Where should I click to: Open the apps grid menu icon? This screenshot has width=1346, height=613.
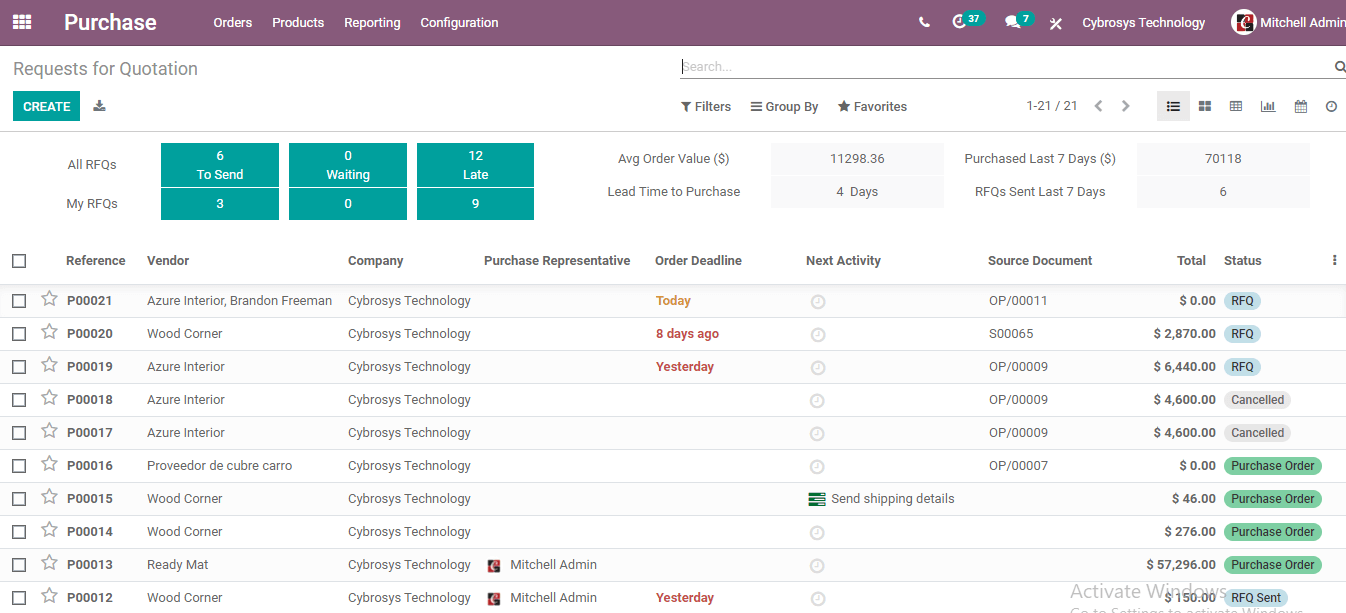tap(22, 22)
